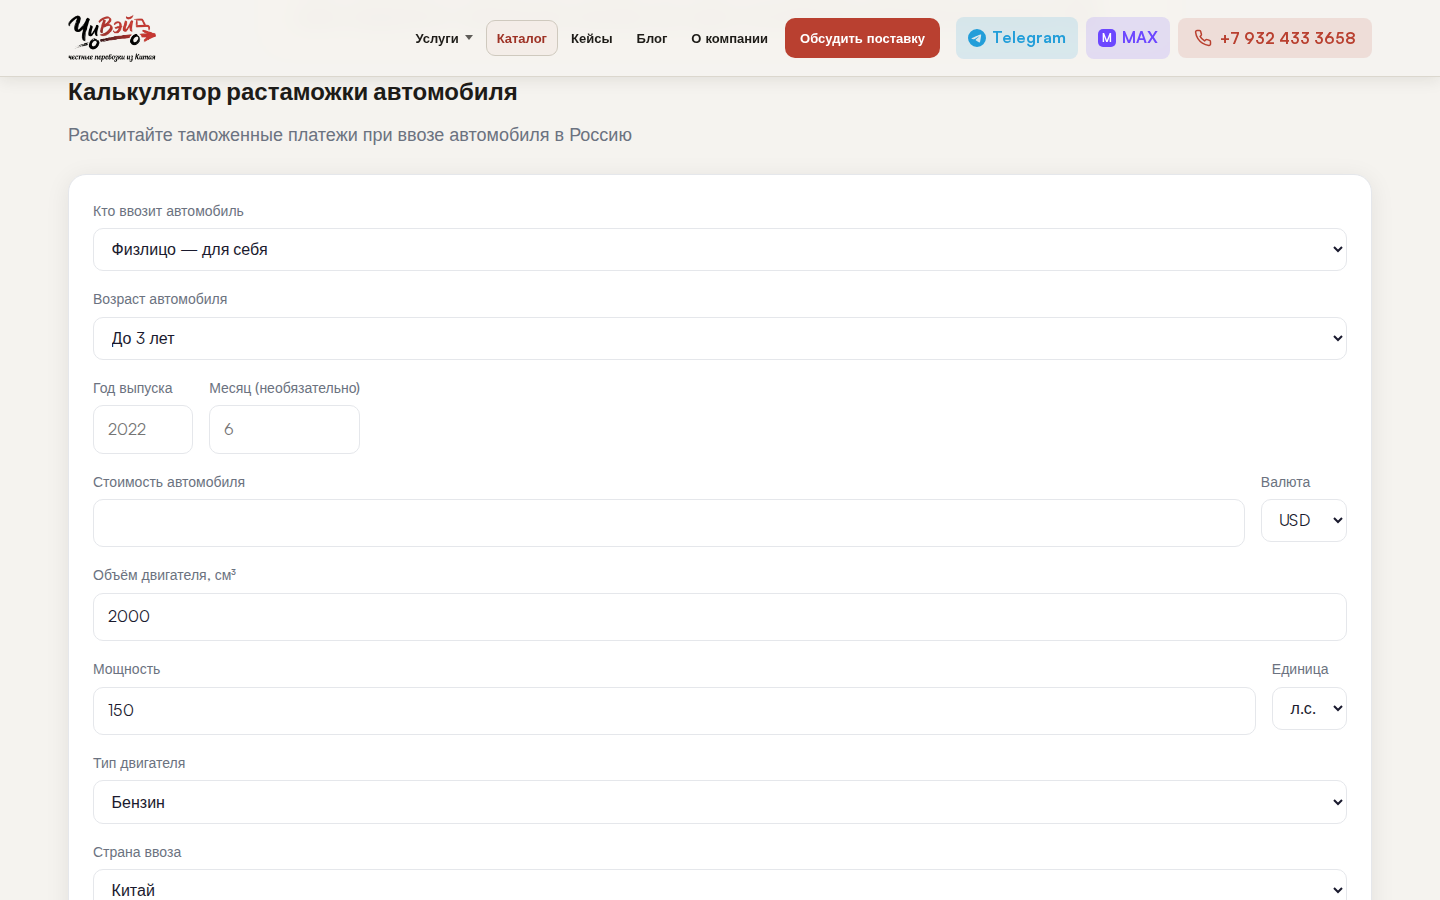Focus the Год выпуска field
The image size is (1440, 900).
click(143, 429)
